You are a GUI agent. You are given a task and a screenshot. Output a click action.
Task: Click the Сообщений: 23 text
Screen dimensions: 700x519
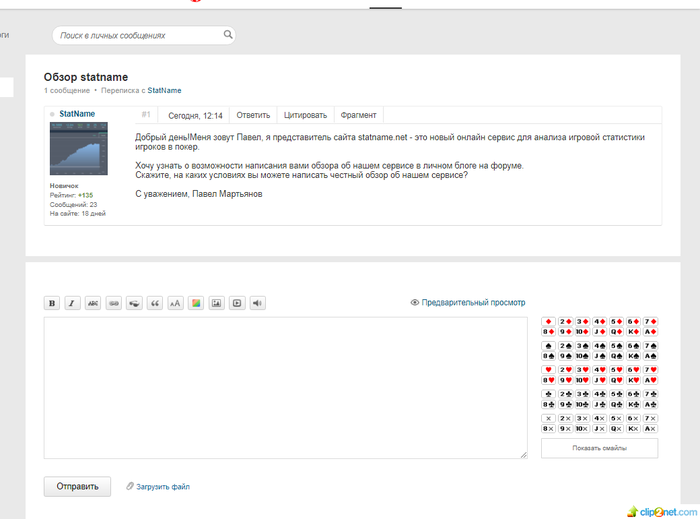tap(73, 204)
